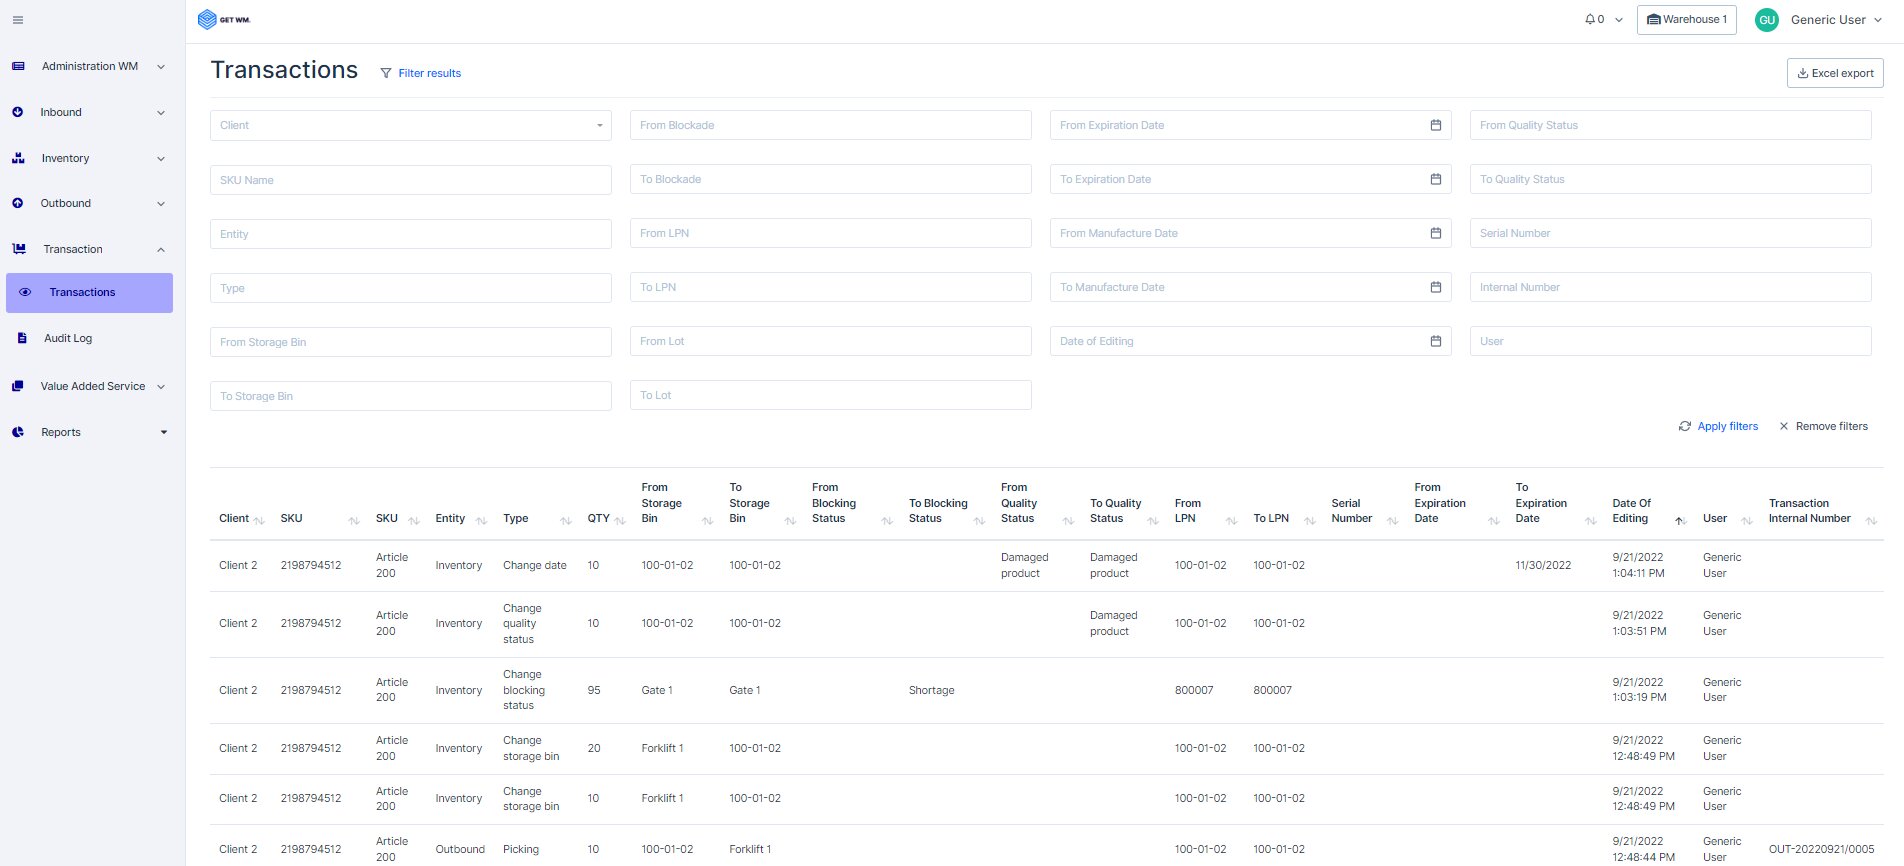
Task: Click Remove filters
Action: 1823,426
